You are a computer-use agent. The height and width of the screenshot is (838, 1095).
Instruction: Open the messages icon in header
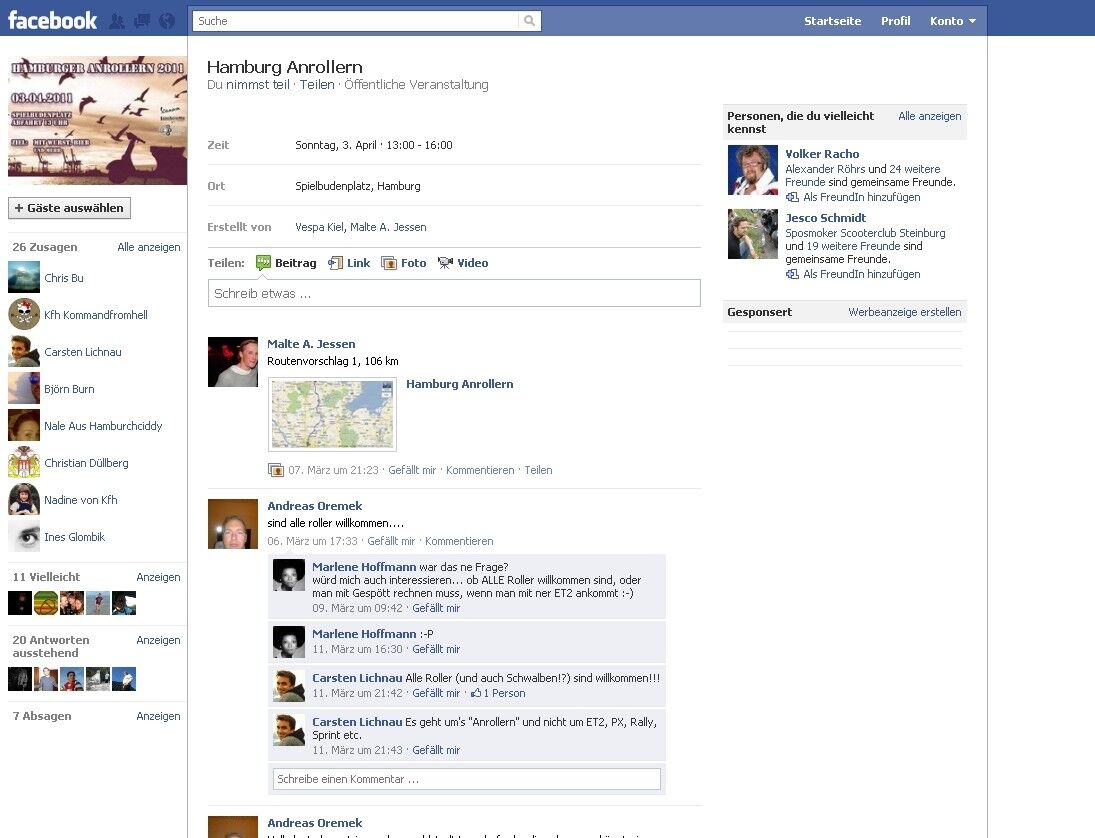pos(142,21)
